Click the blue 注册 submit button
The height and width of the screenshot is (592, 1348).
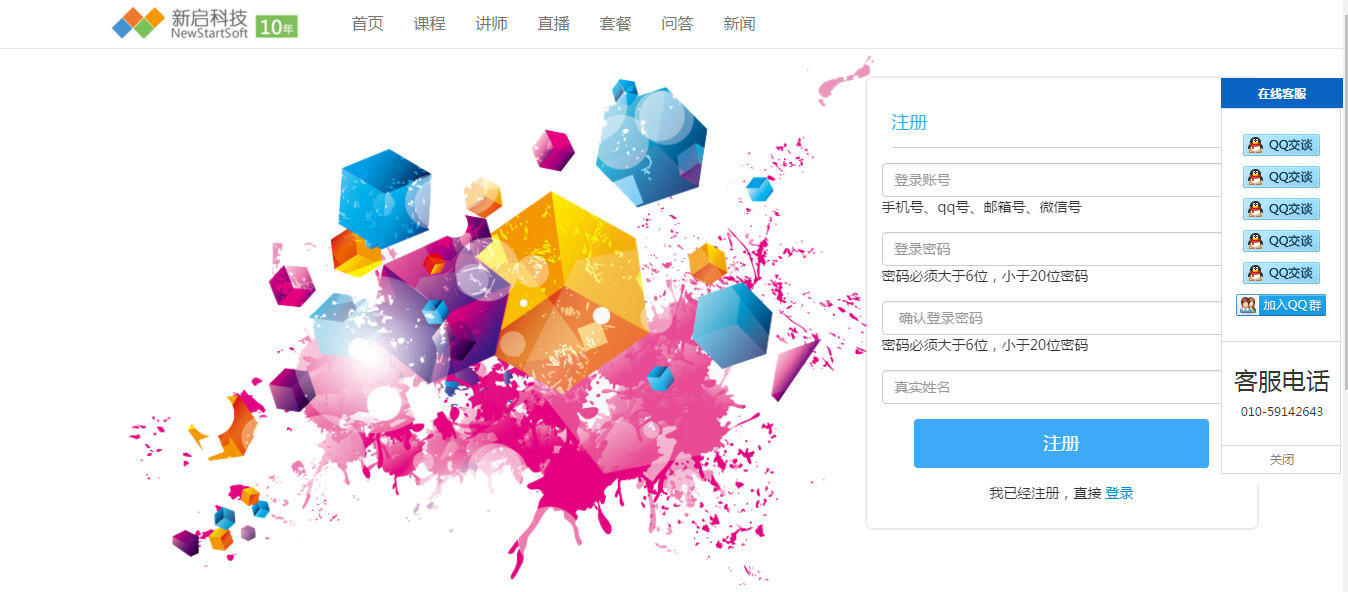(1061, 444)
